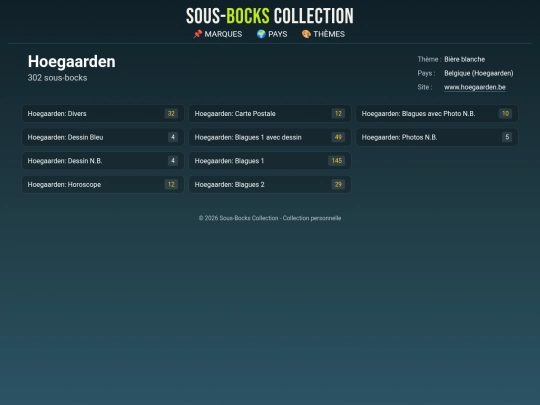Viewport: 540px width, 405px height.
Task: Open the Hoegaarden: Photos N.B. series
Action: 437,137
